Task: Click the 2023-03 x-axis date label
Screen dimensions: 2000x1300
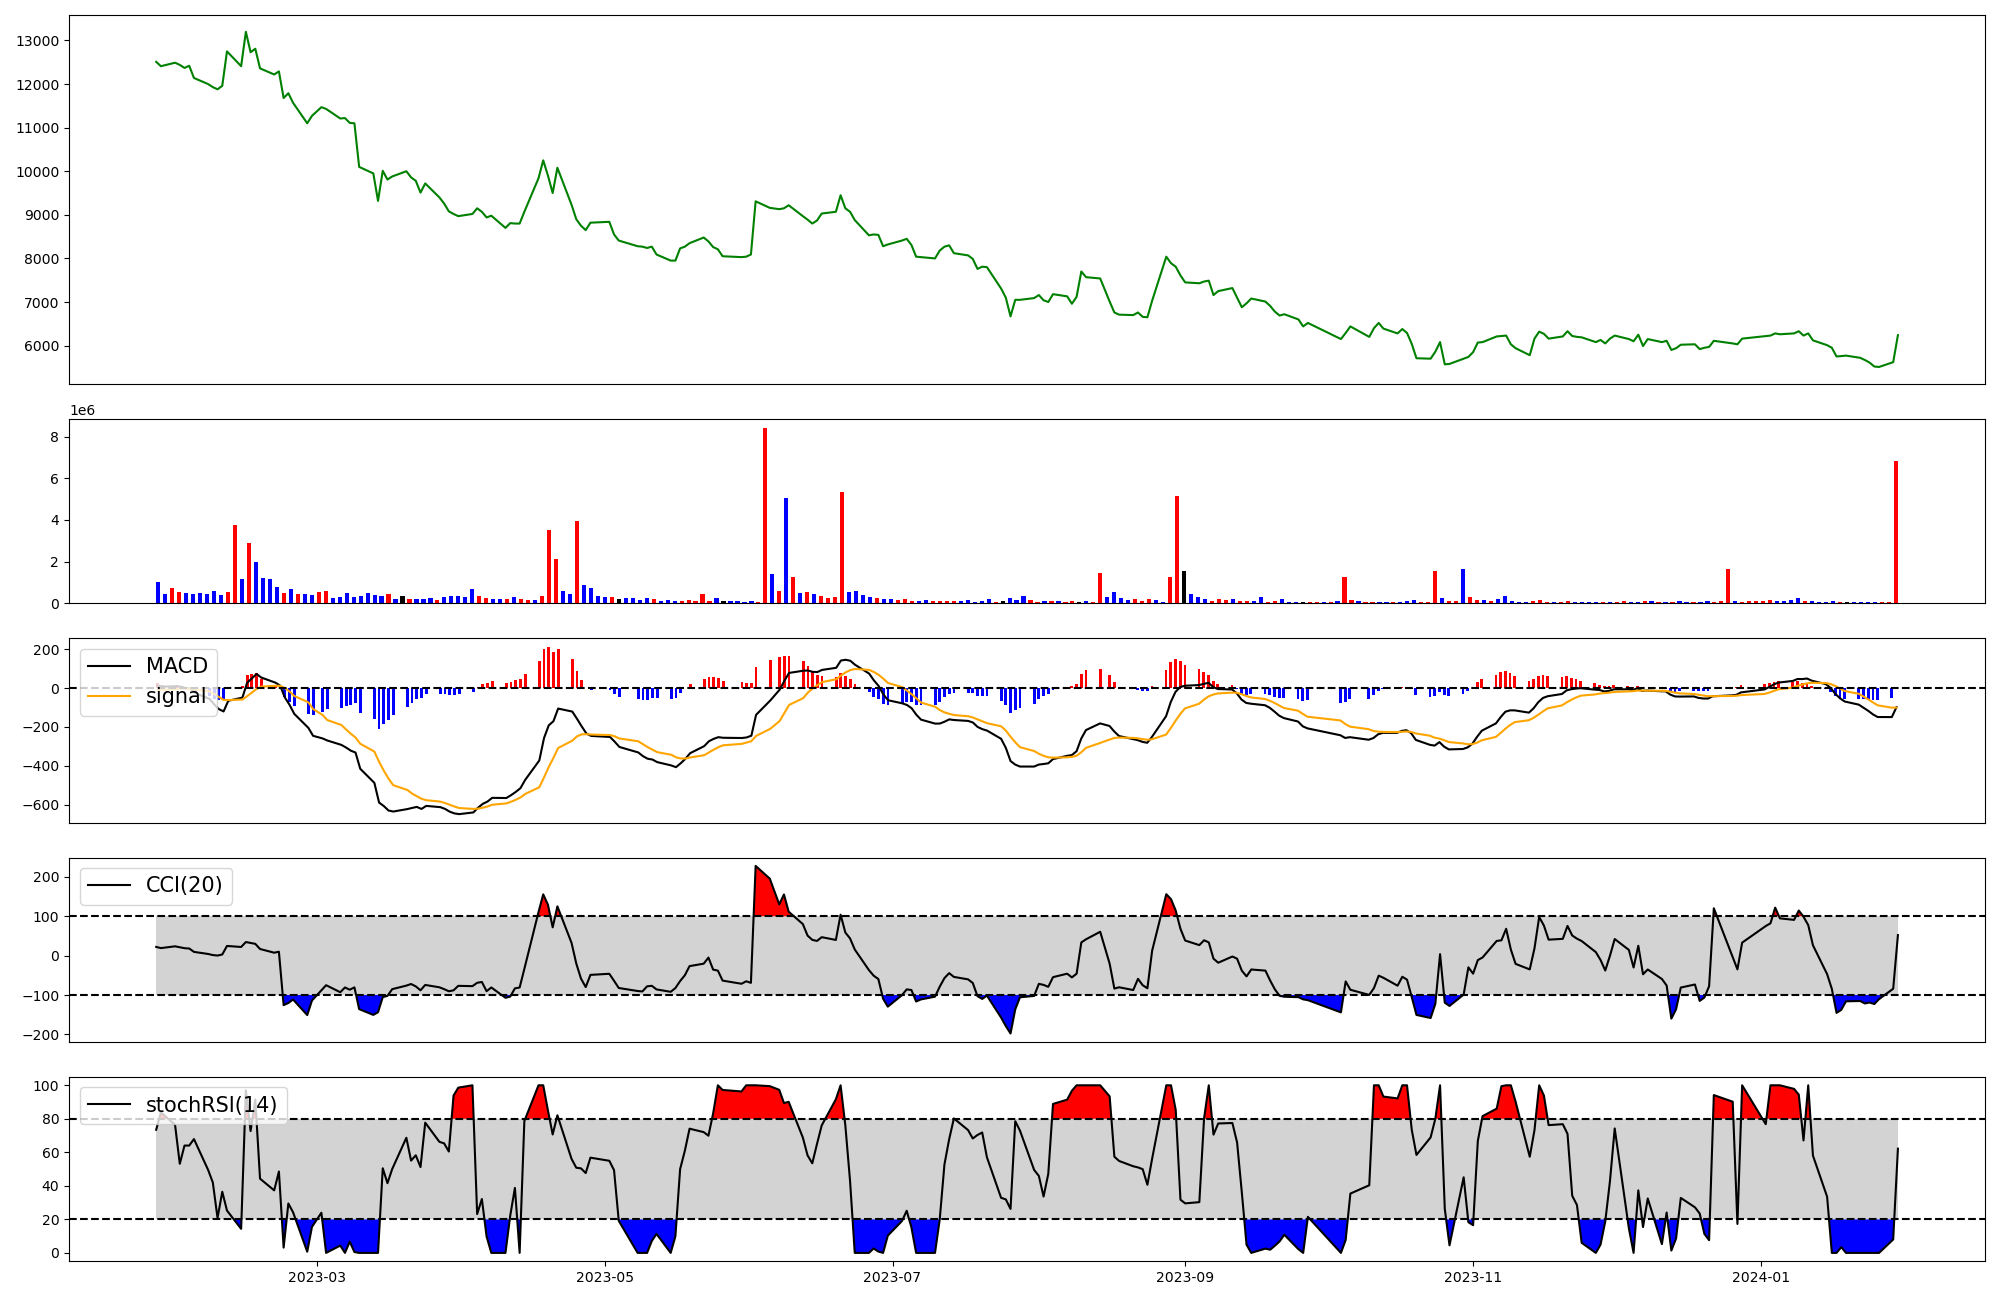Action: [x=317, y=1277]
